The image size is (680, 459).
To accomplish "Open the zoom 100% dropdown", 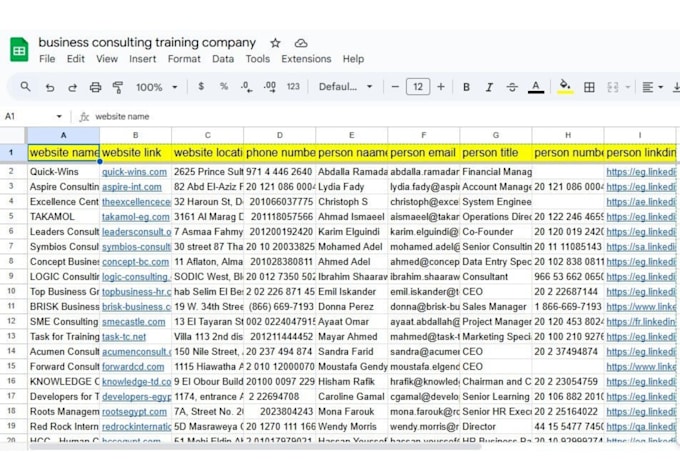I will [x=157, y=87].
